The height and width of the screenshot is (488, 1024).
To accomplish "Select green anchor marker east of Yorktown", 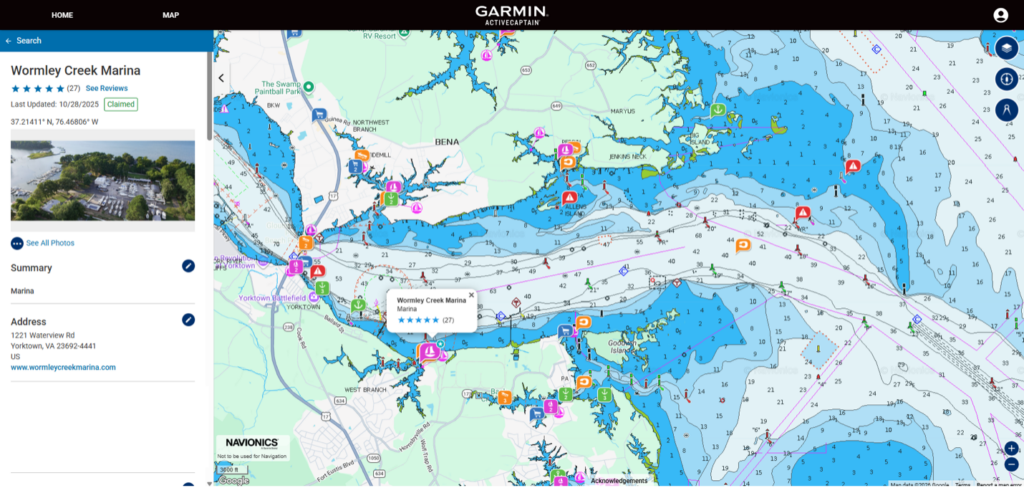I will [x=357, y=305].
